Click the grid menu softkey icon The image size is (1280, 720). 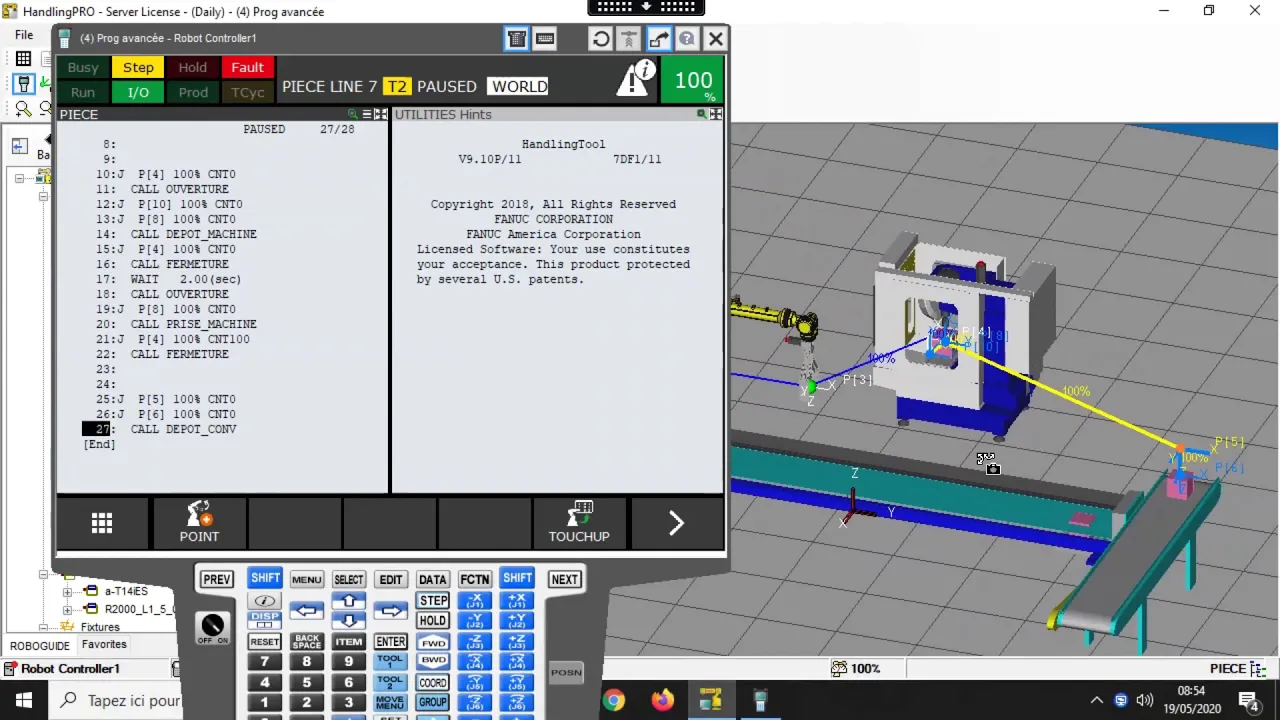[102, 522]
